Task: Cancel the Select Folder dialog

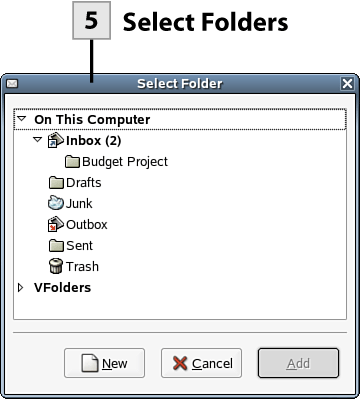Action: 201,363
